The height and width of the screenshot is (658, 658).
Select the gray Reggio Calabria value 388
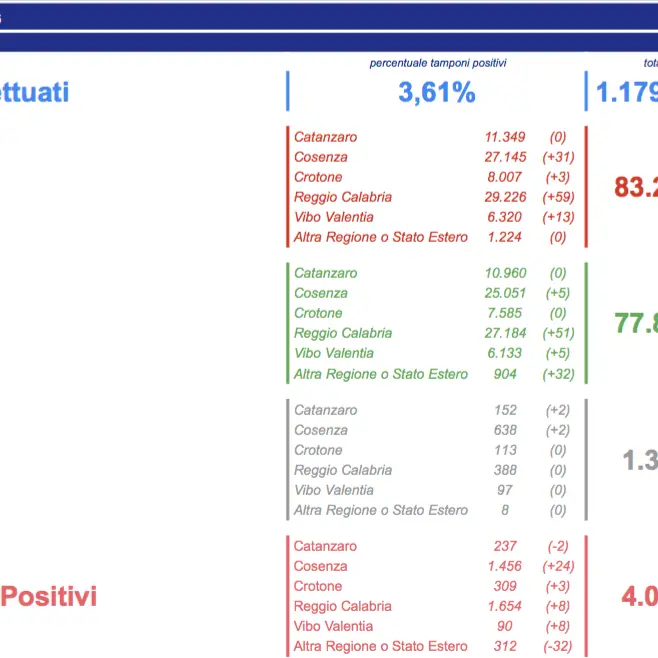[505, 470]
